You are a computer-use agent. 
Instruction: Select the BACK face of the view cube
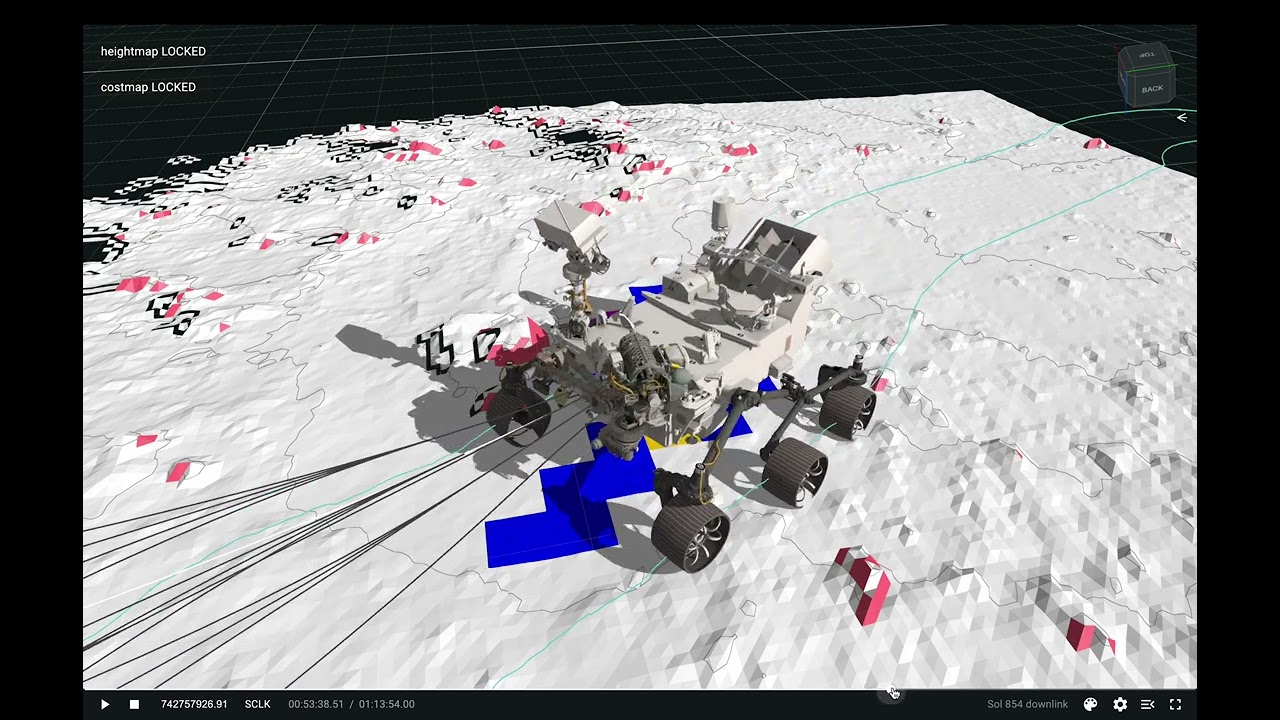coord(1152,89)
